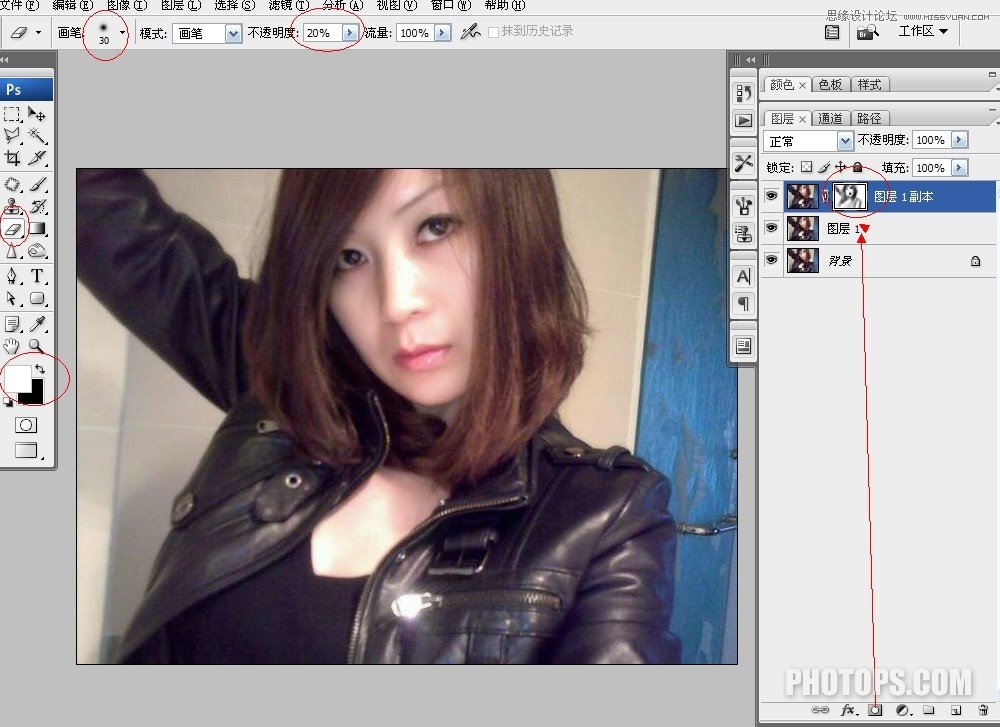Open eraser 不透明度 slider arrow
This screenshot has height=727, width=1000.
click(x=349, y=33)
